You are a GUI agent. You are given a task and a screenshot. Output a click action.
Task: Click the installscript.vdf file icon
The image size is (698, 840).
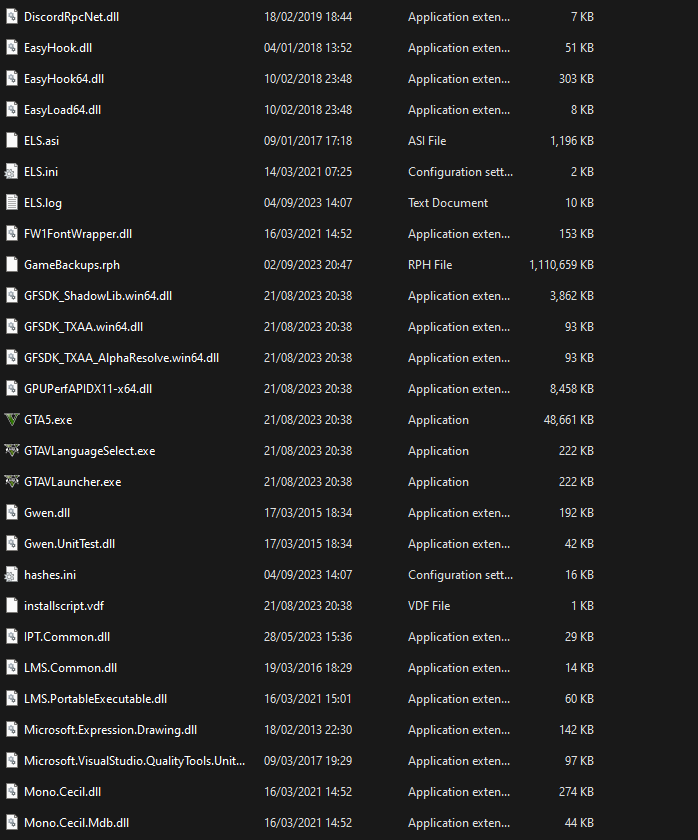tap(12, 606)
